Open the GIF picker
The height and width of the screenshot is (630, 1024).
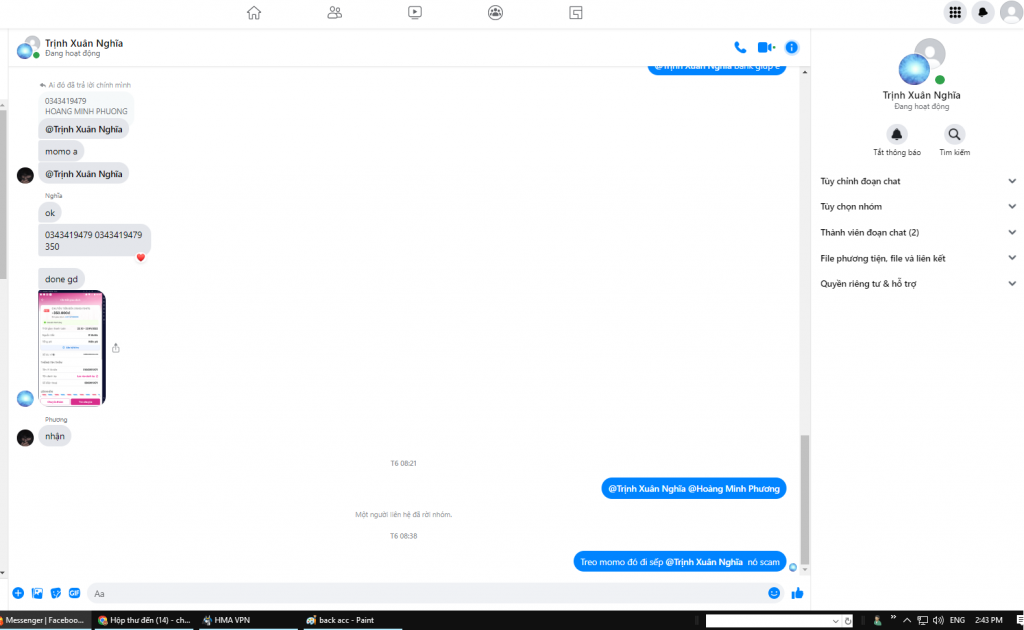click(x=74, y=593)
